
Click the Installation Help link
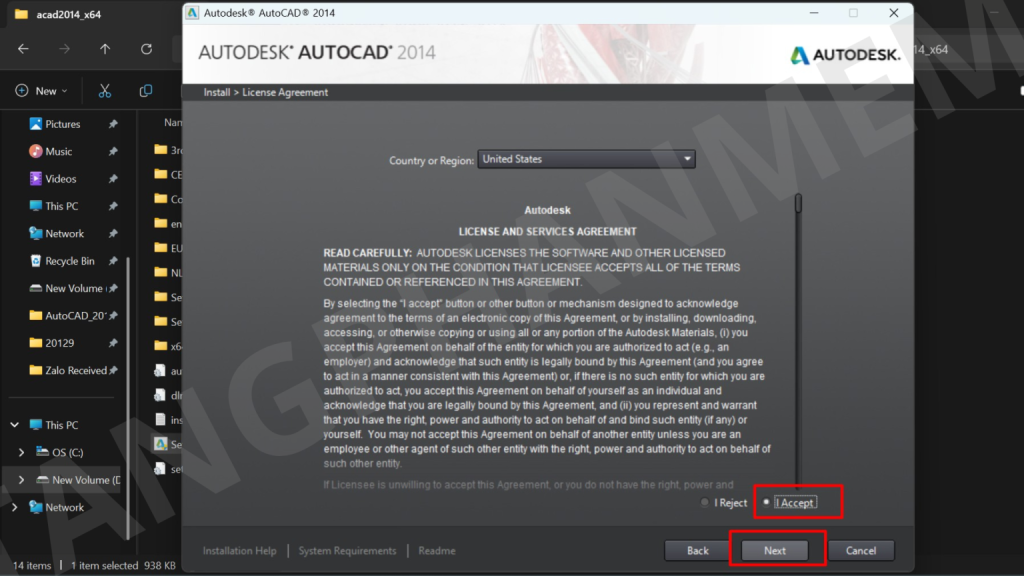(x=239, y=551)
